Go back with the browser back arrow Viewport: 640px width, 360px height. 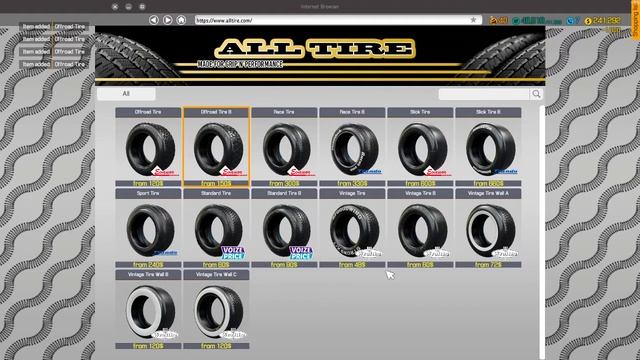[x=153, y=20]
